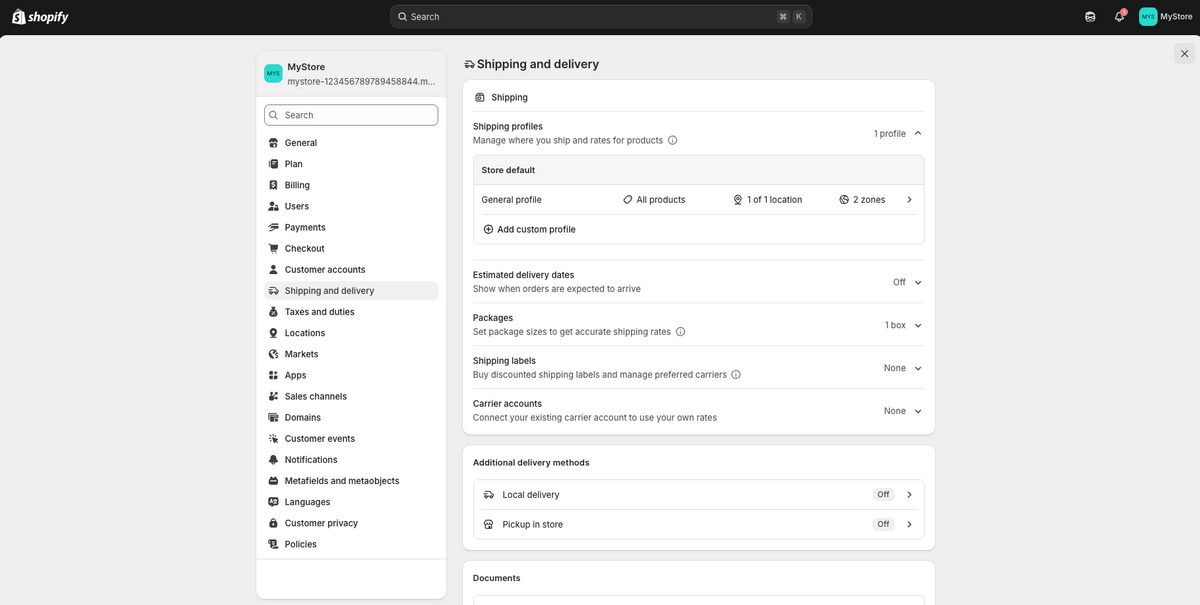This screenshot has width=1200, height=605.
Task: Click the Customer privacy lock icon
Action: point(274,523)
